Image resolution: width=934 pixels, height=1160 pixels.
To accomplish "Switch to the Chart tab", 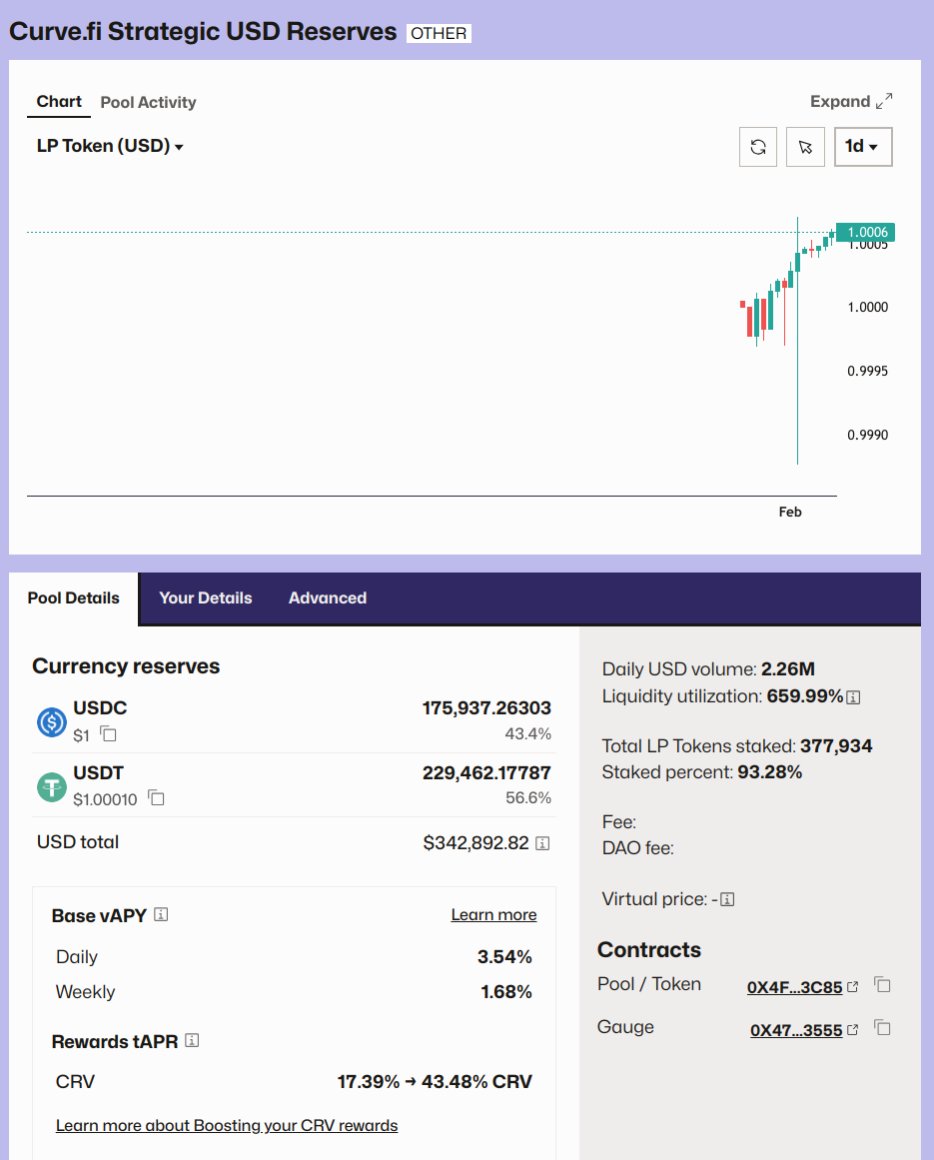I will tap(59, 101).
